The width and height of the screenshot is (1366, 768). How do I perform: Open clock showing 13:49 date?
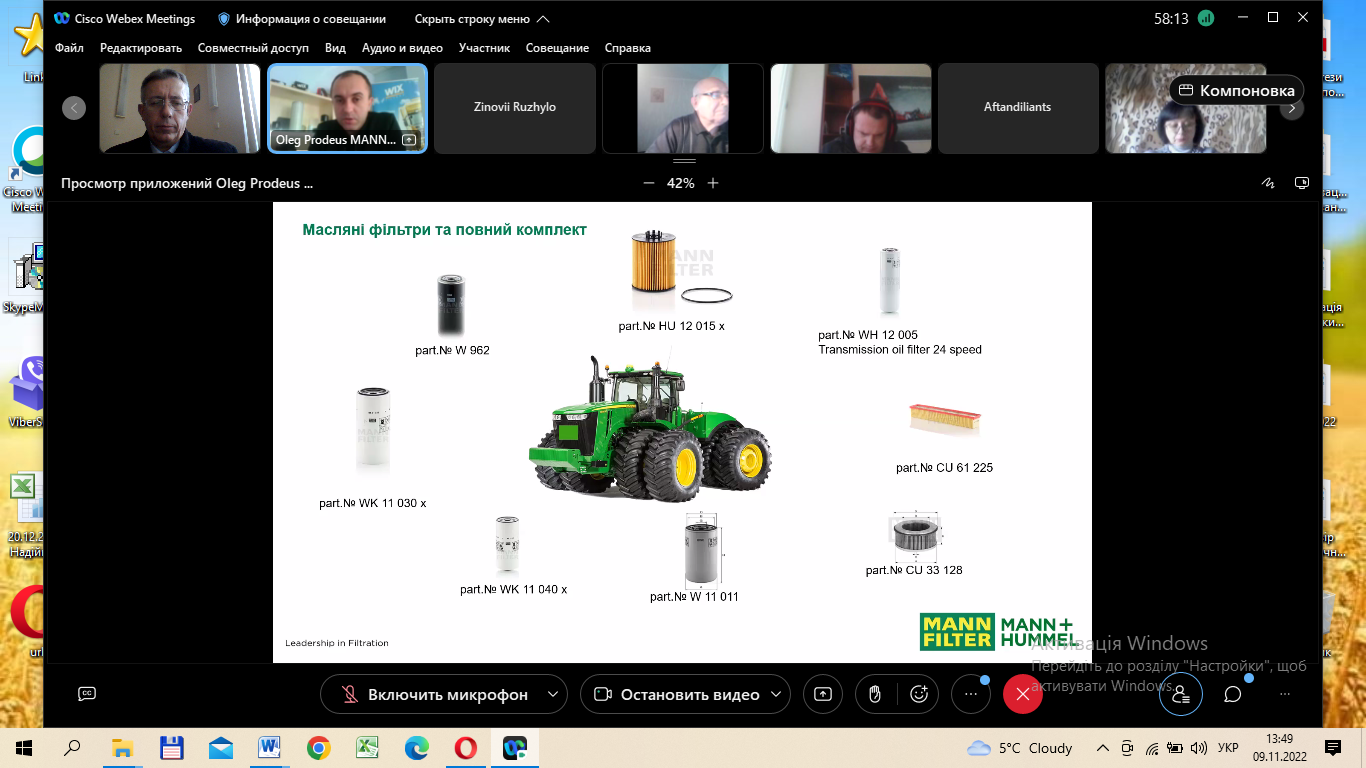[1279, 747]
